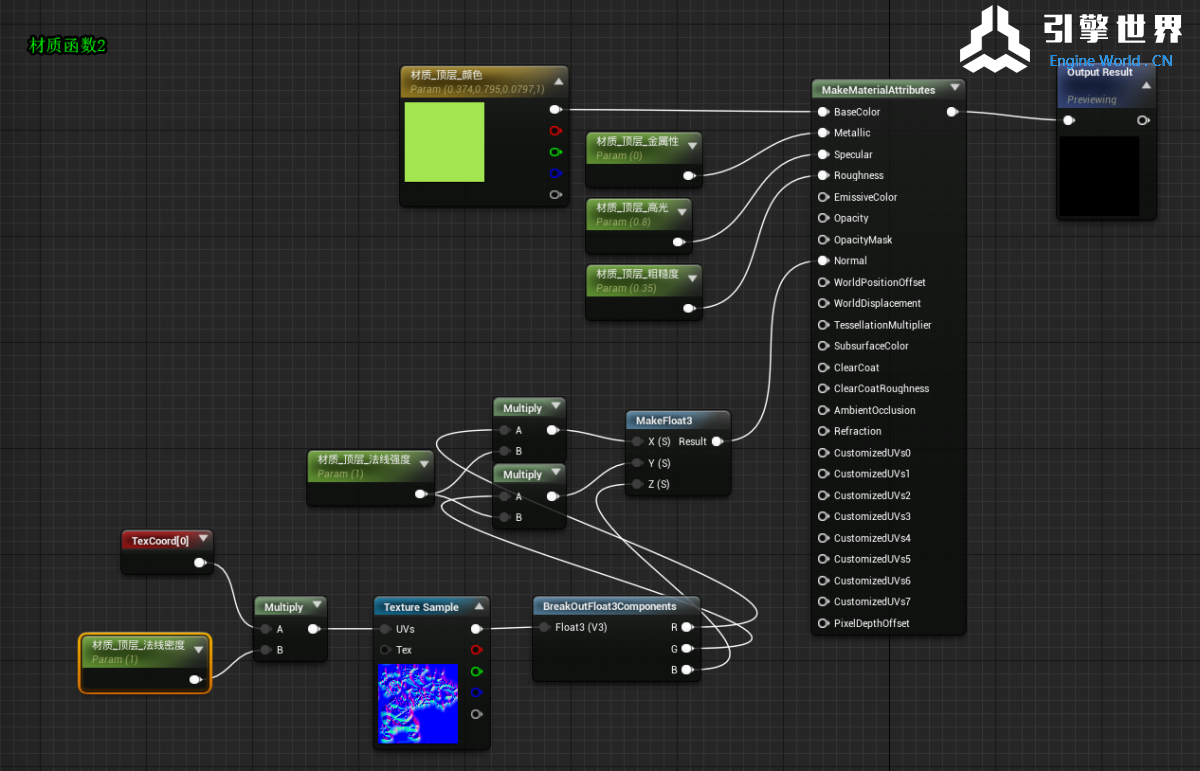The height and width of the screenshot is (771, 1200).
Task: Select the 材质_顶层_法线密度 parameter node
Action: coord(138,646)
